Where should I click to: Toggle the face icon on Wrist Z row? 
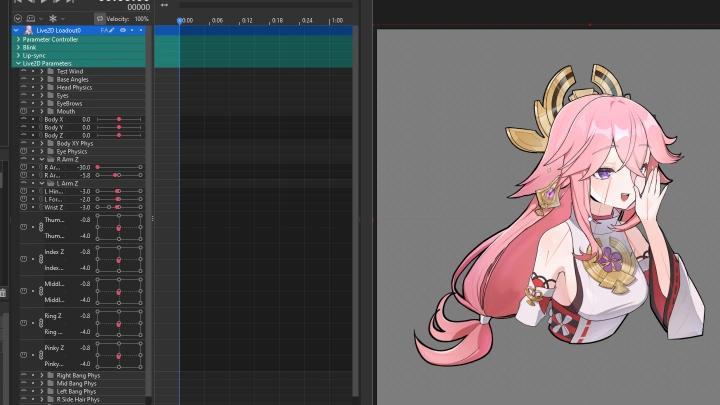coord(23,207)
